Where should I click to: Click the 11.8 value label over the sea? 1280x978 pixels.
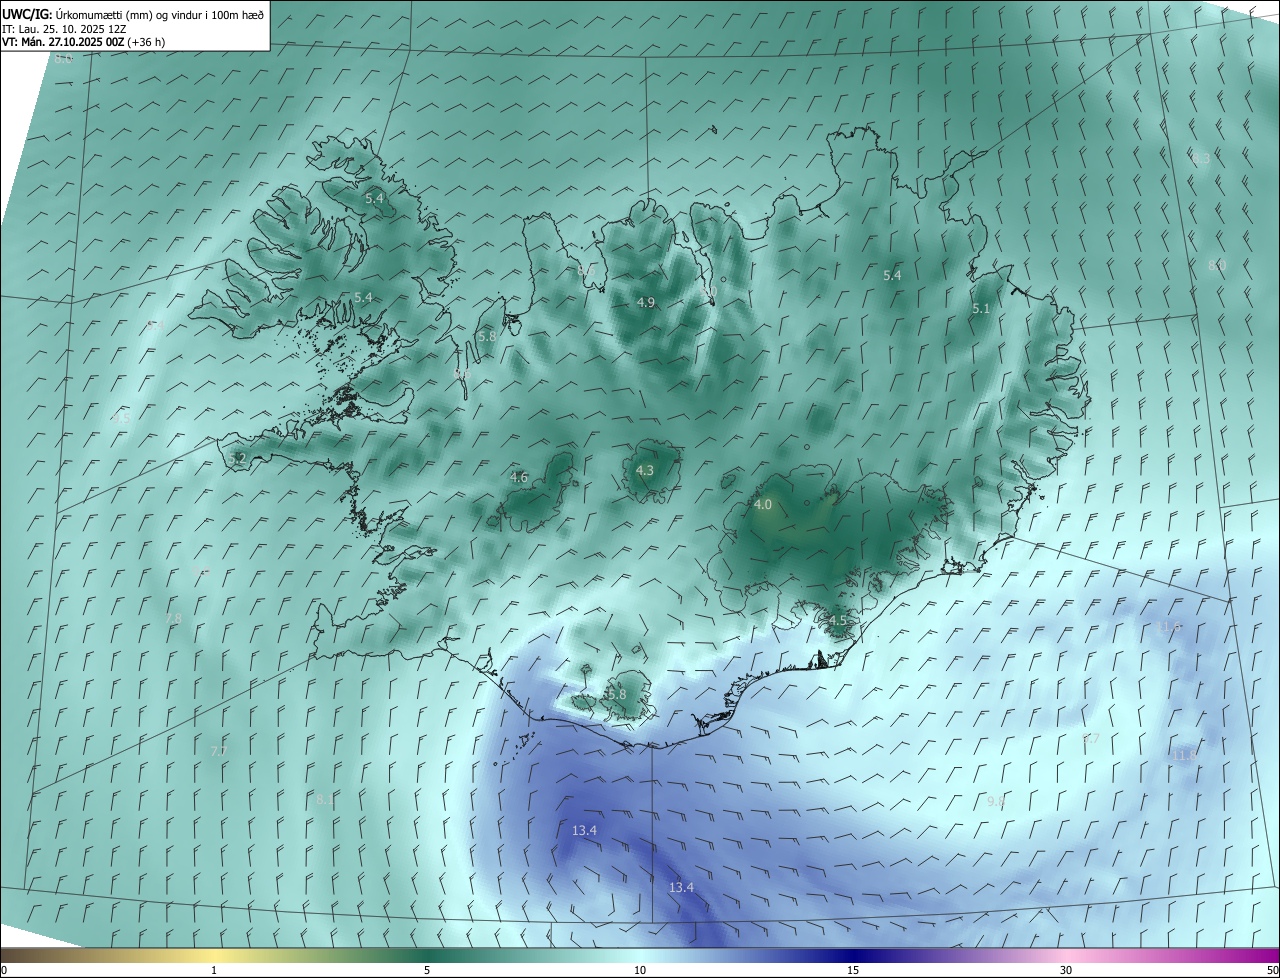(1185, 755)
